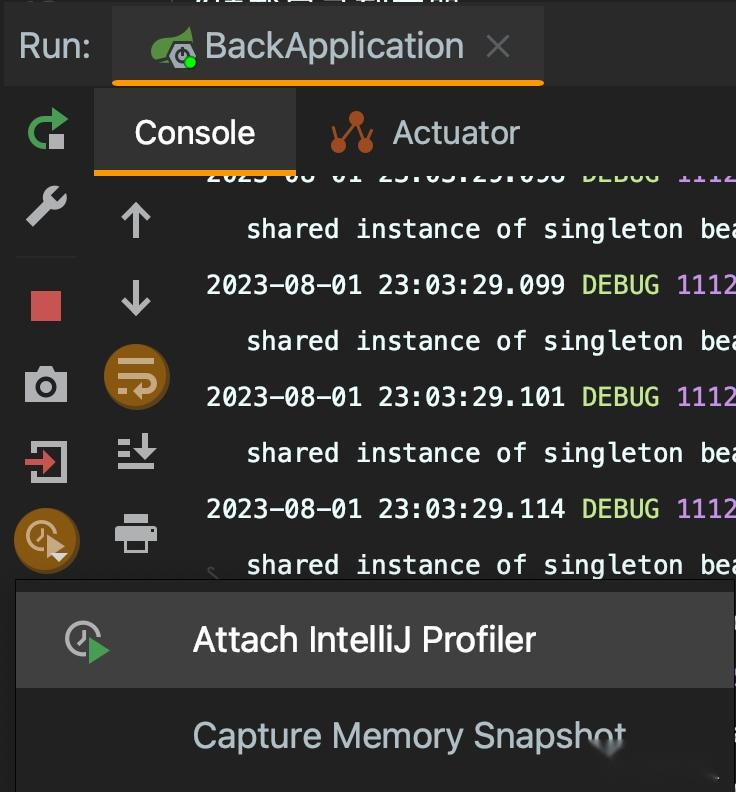
Task: Select the BackApplication run tab
Action: 328,46
